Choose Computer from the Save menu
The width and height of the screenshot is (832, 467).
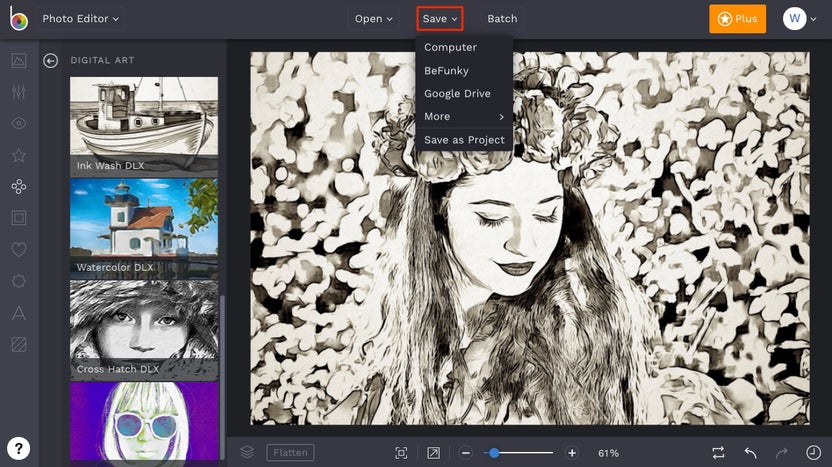tap(450, 47)
